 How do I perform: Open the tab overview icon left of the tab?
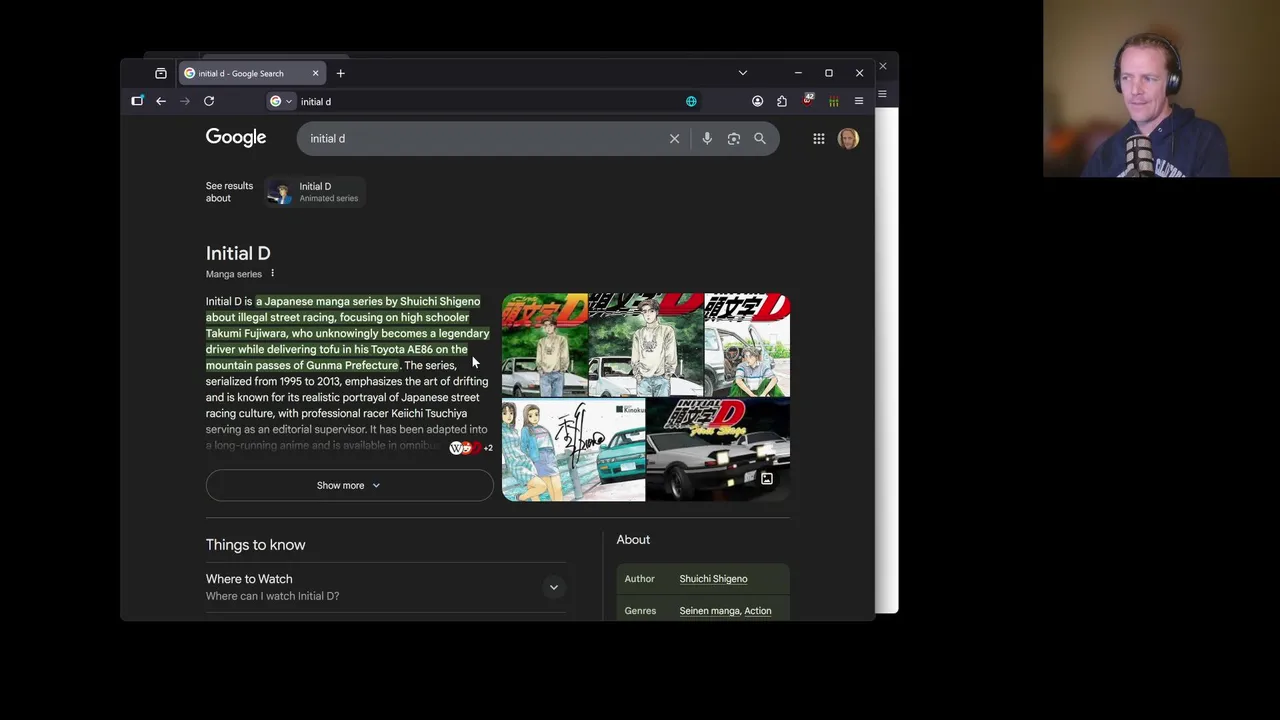pos(161,73)
